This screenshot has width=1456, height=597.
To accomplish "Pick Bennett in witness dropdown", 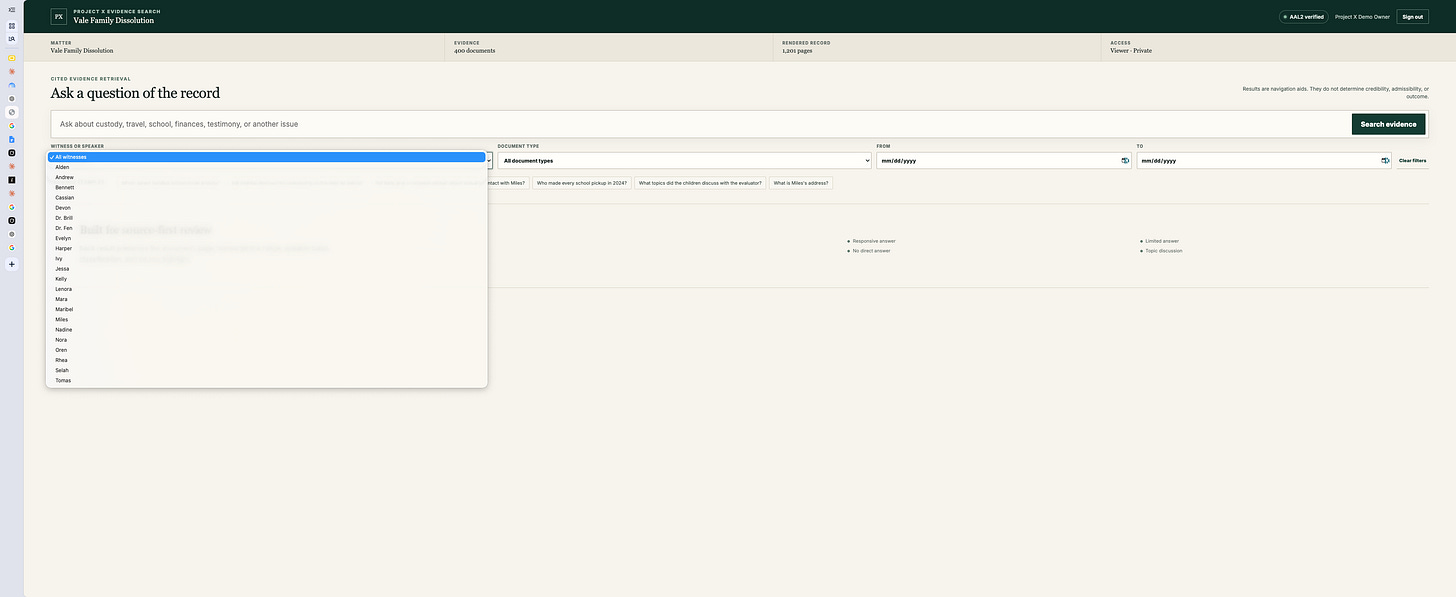I will click(266, 187).
